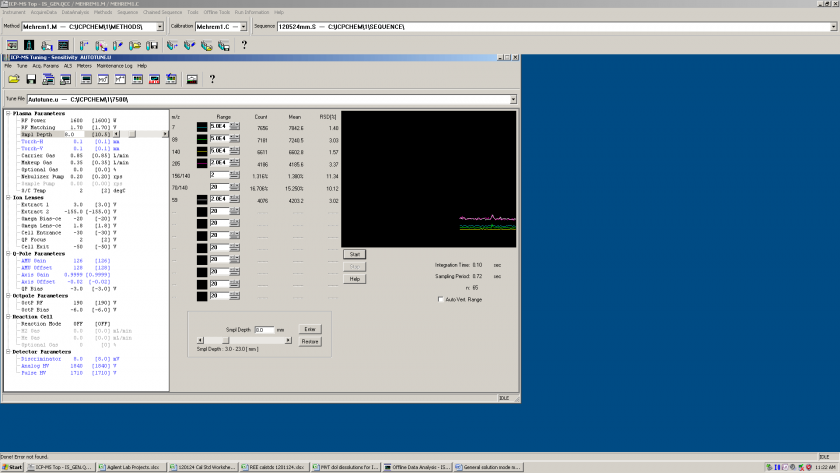Image resolution: width=840 pixels, height=473 pixels.
Task: Click the Smpl Depth mm input field
Action: point(264,329)
